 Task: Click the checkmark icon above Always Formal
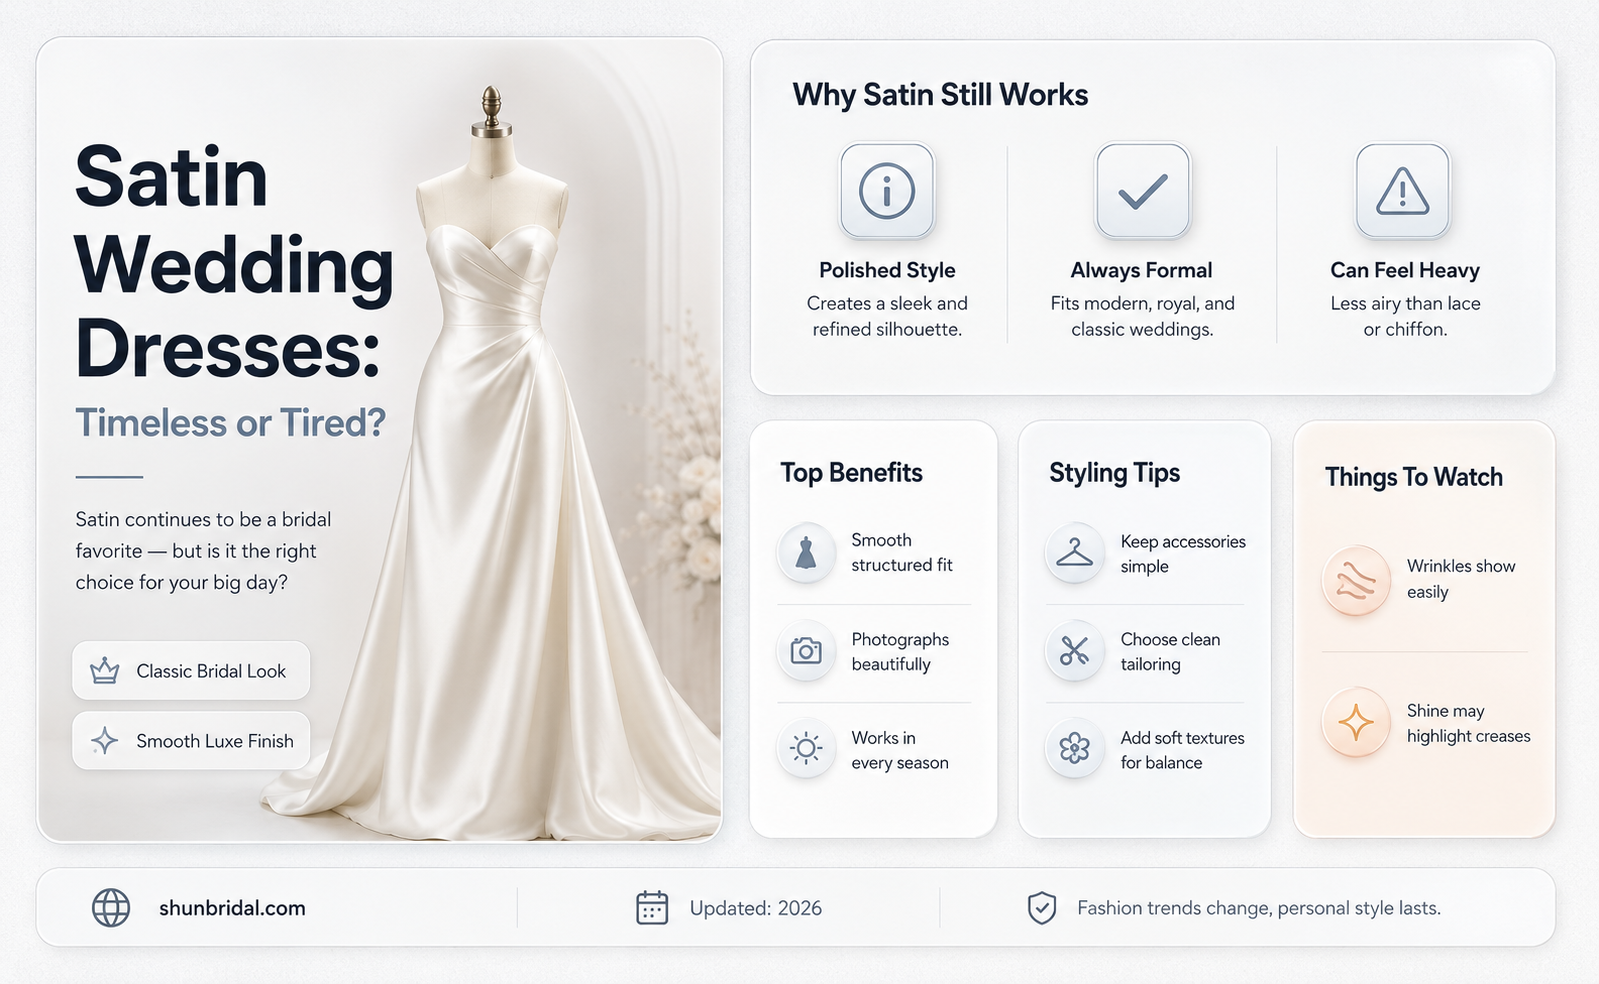(1143, 191)
